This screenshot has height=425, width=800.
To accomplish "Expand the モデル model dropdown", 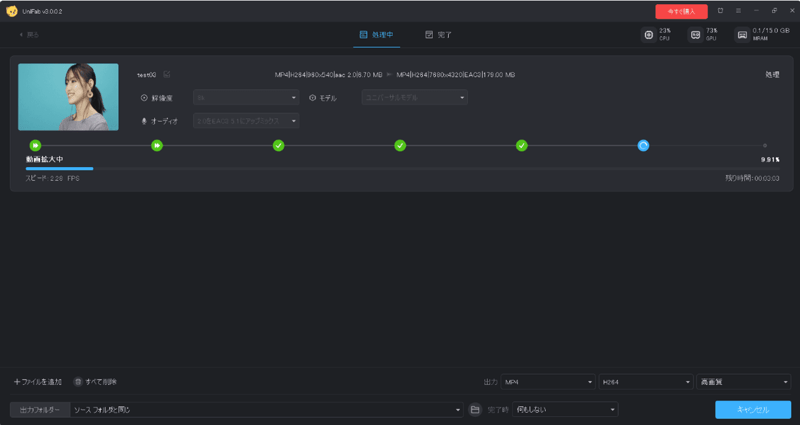I will tap(414, 97).
